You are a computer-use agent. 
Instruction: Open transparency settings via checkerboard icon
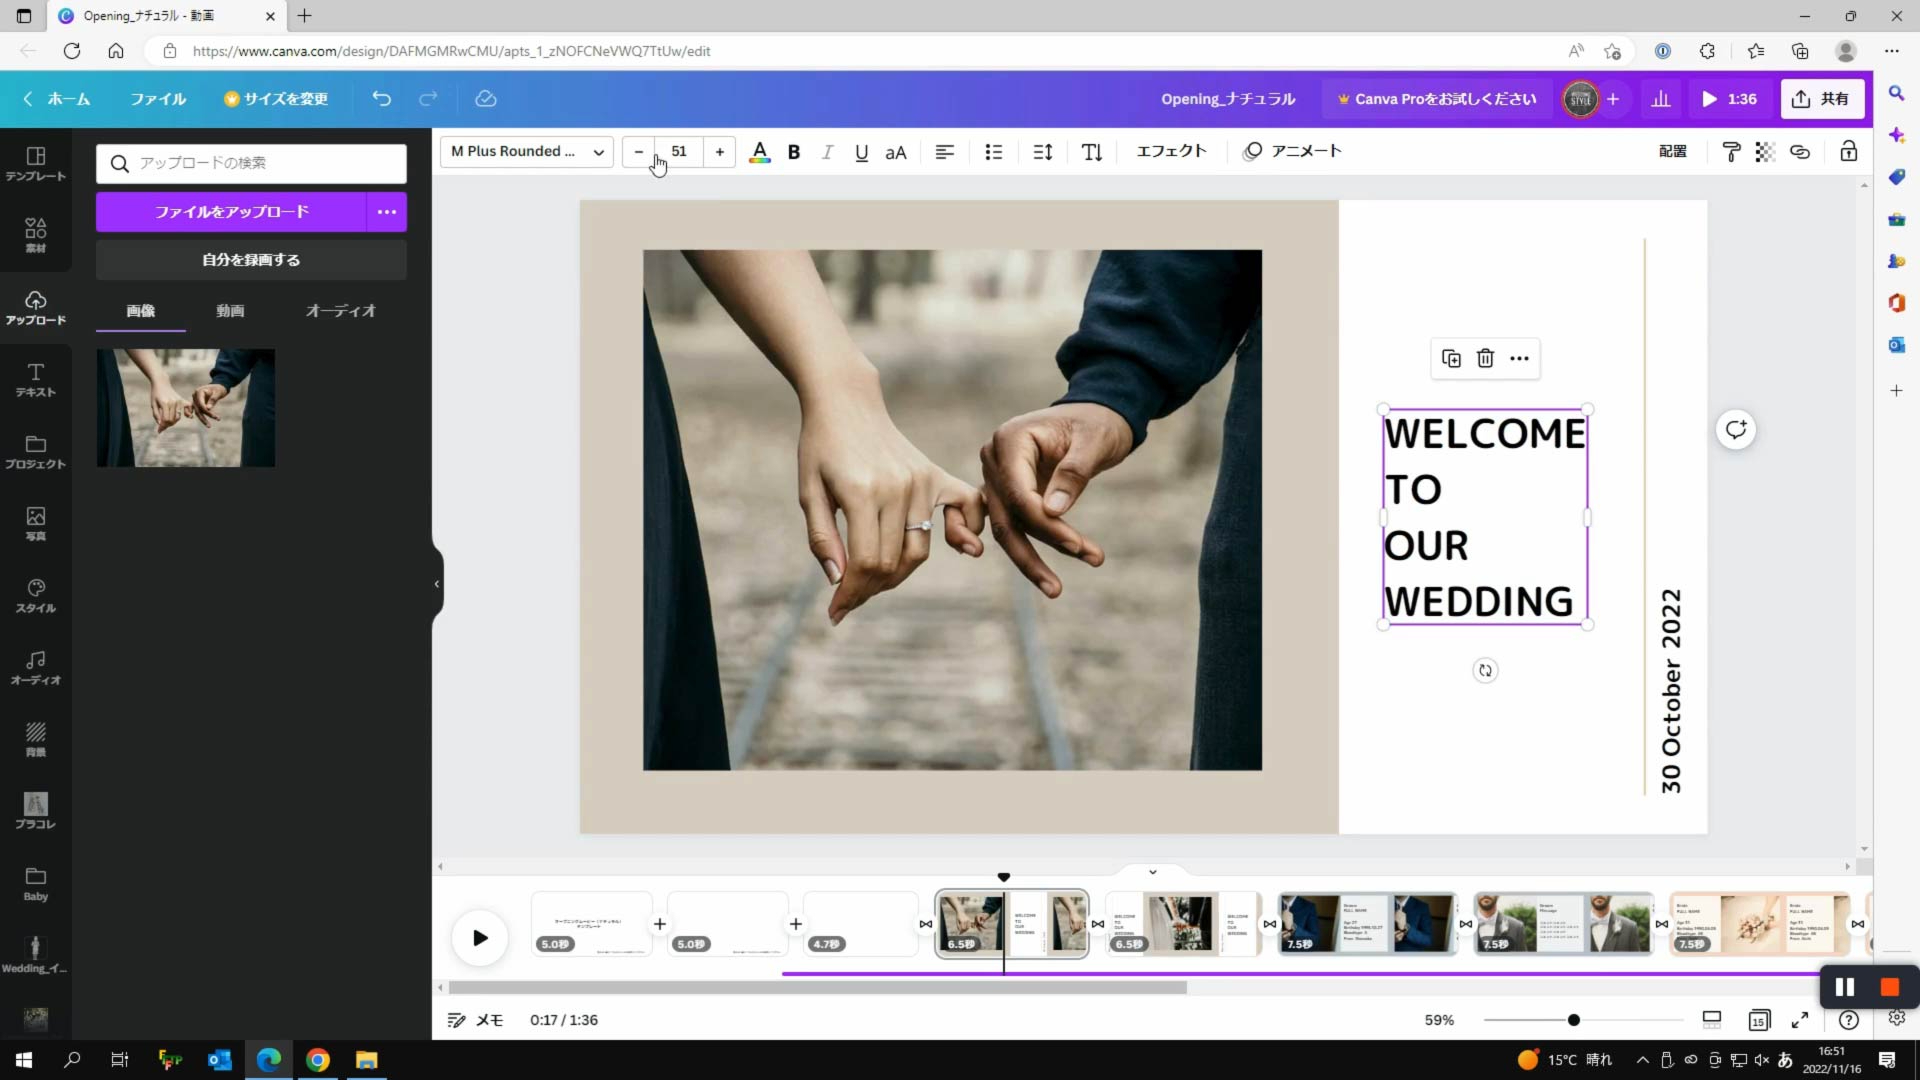click(1765, 151)
